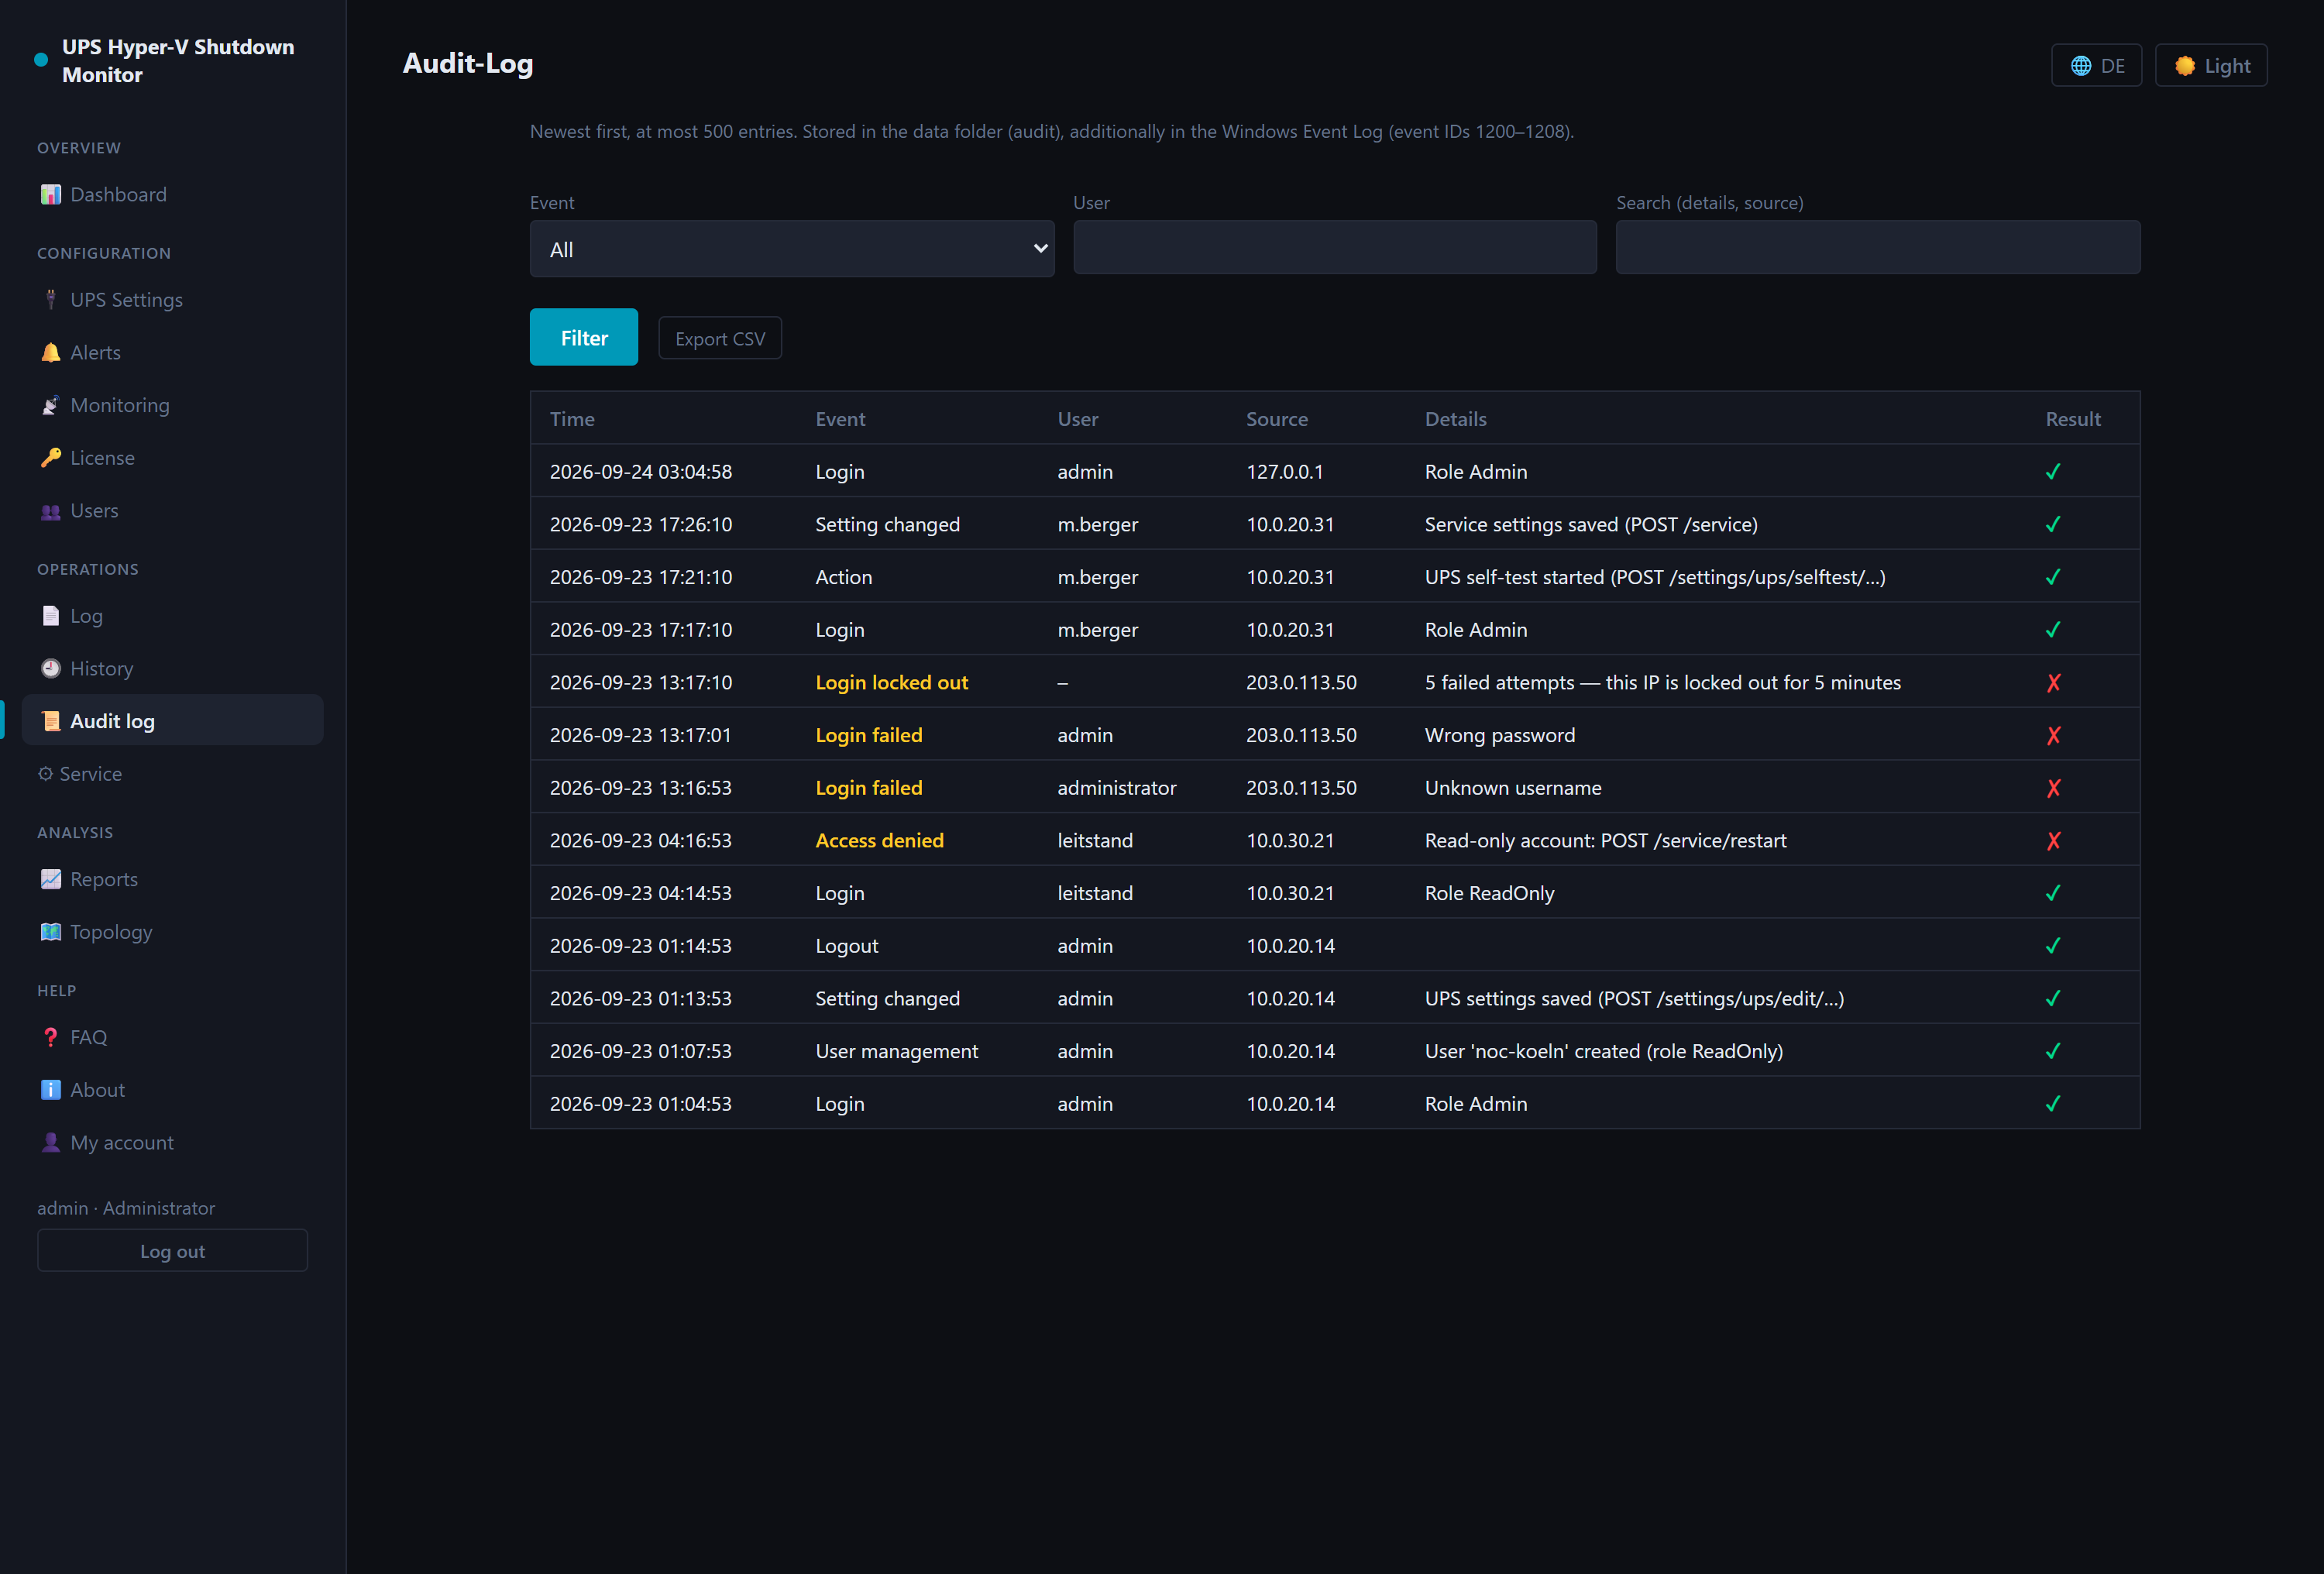Click user cell 'administrator'
Screen dimensions: 2324x1574
click(x=1117, y=787)
